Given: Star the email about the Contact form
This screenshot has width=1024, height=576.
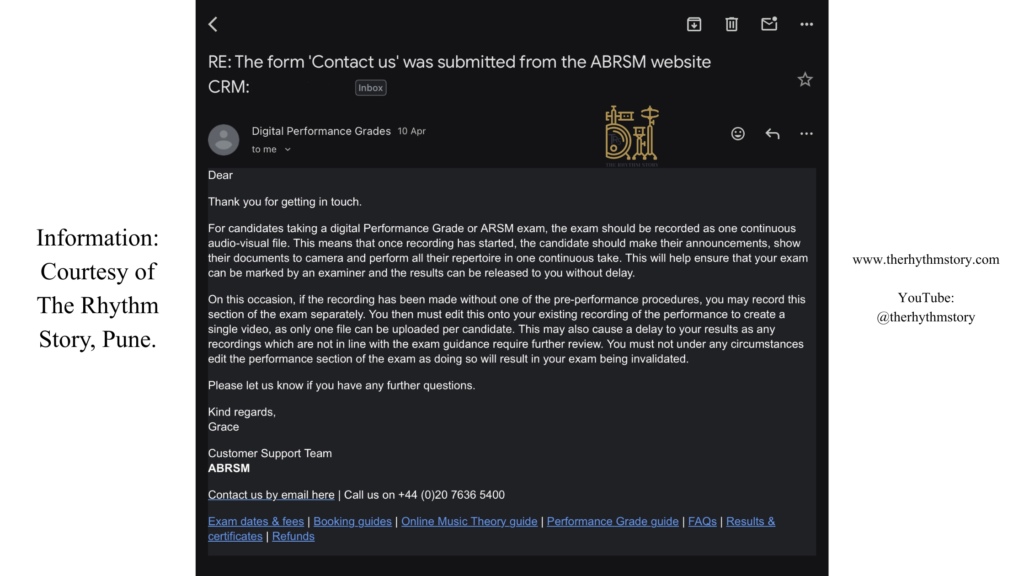Looking at the screenshot, I should (805, 78).
